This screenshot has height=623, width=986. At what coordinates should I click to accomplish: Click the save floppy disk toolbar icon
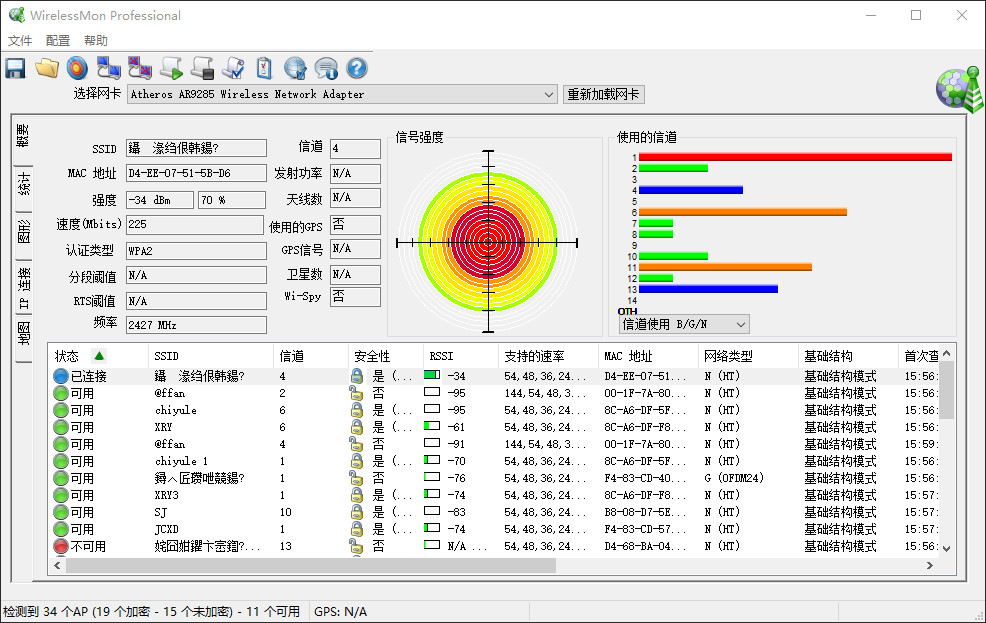coord(15,68)
